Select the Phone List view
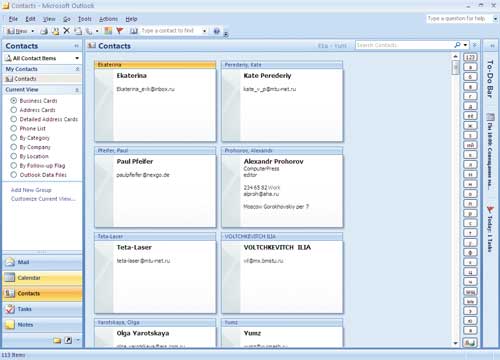Image resolution: width=500 pixels, height=360 pixels. [28, 128]
